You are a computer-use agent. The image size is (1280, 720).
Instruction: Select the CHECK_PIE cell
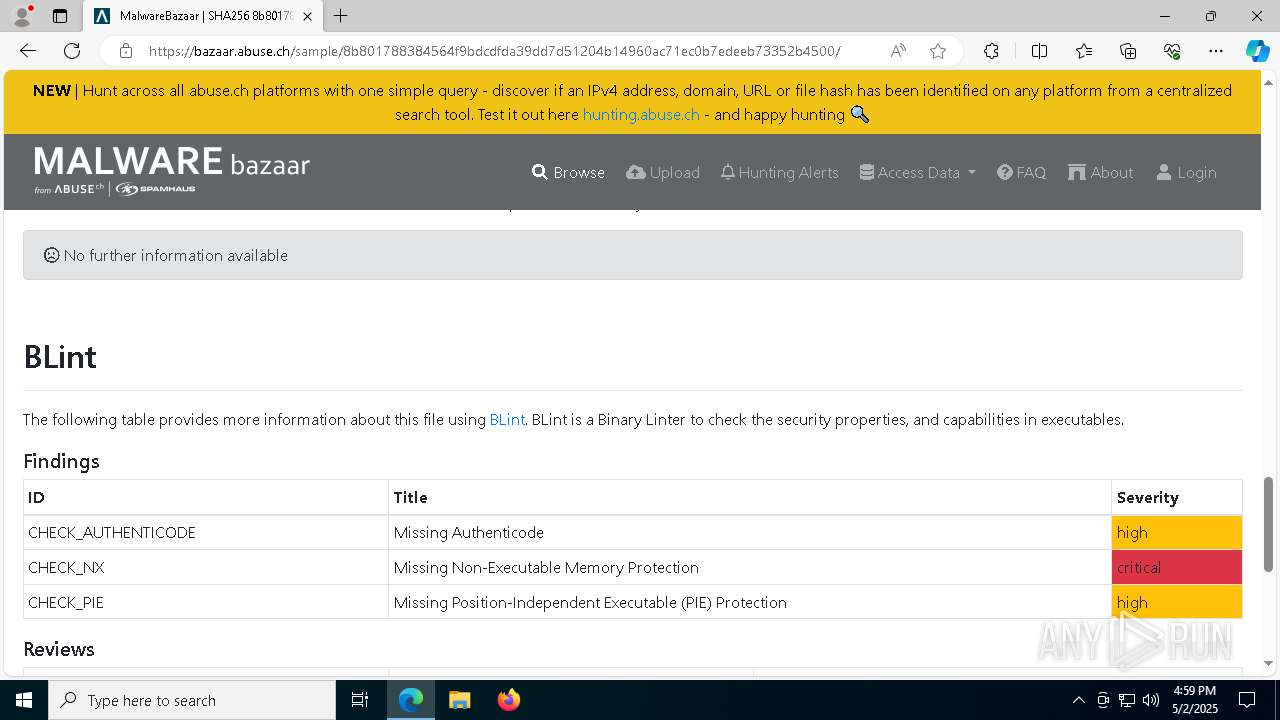coord(206,602)
